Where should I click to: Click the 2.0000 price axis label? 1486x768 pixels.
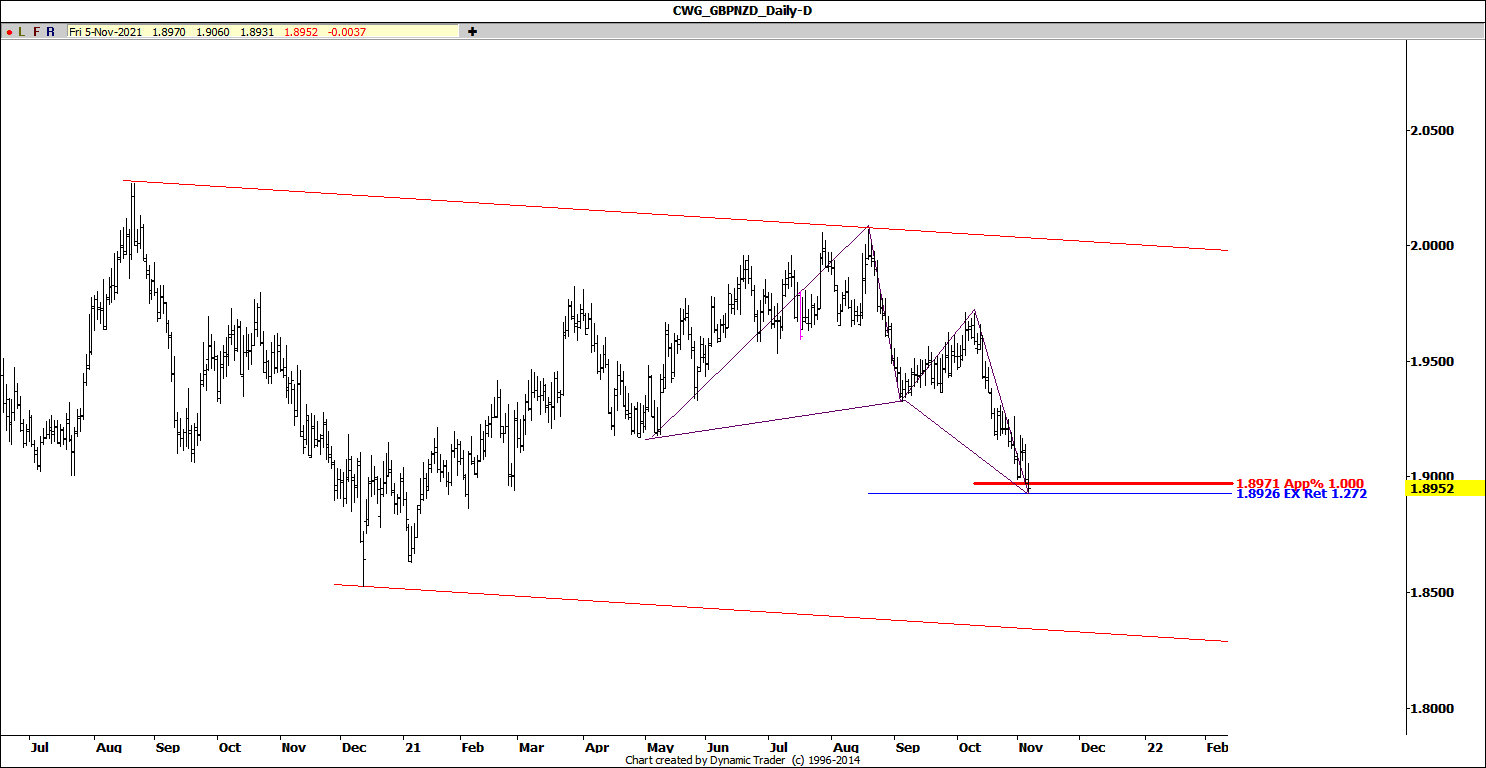coord(1431,246)
